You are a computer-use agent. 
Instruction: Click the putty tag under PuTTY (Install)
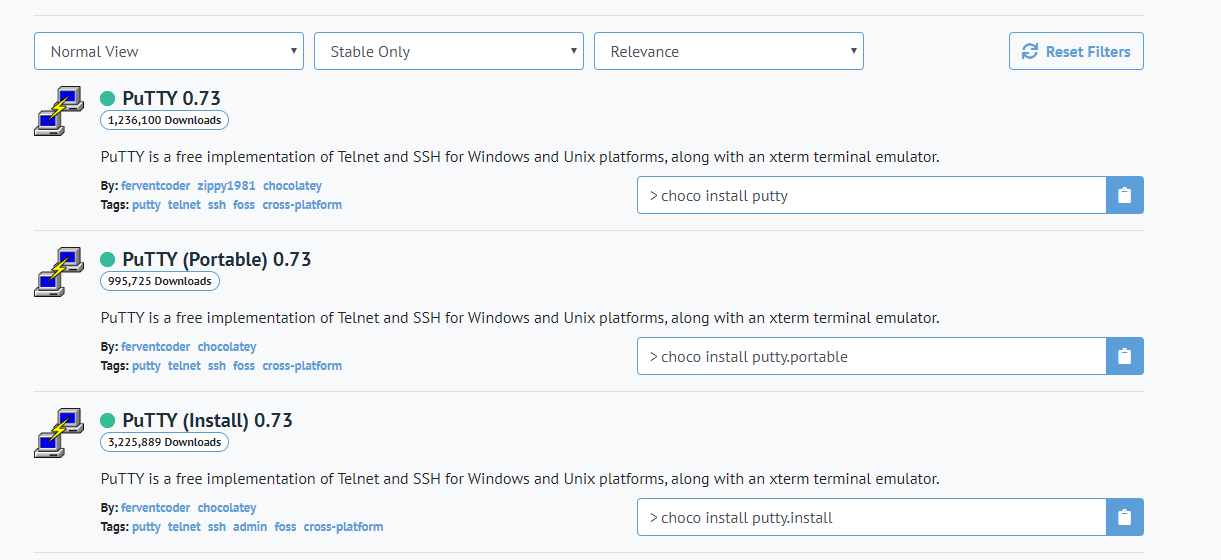pyautogui.click(x=146, y=527)
